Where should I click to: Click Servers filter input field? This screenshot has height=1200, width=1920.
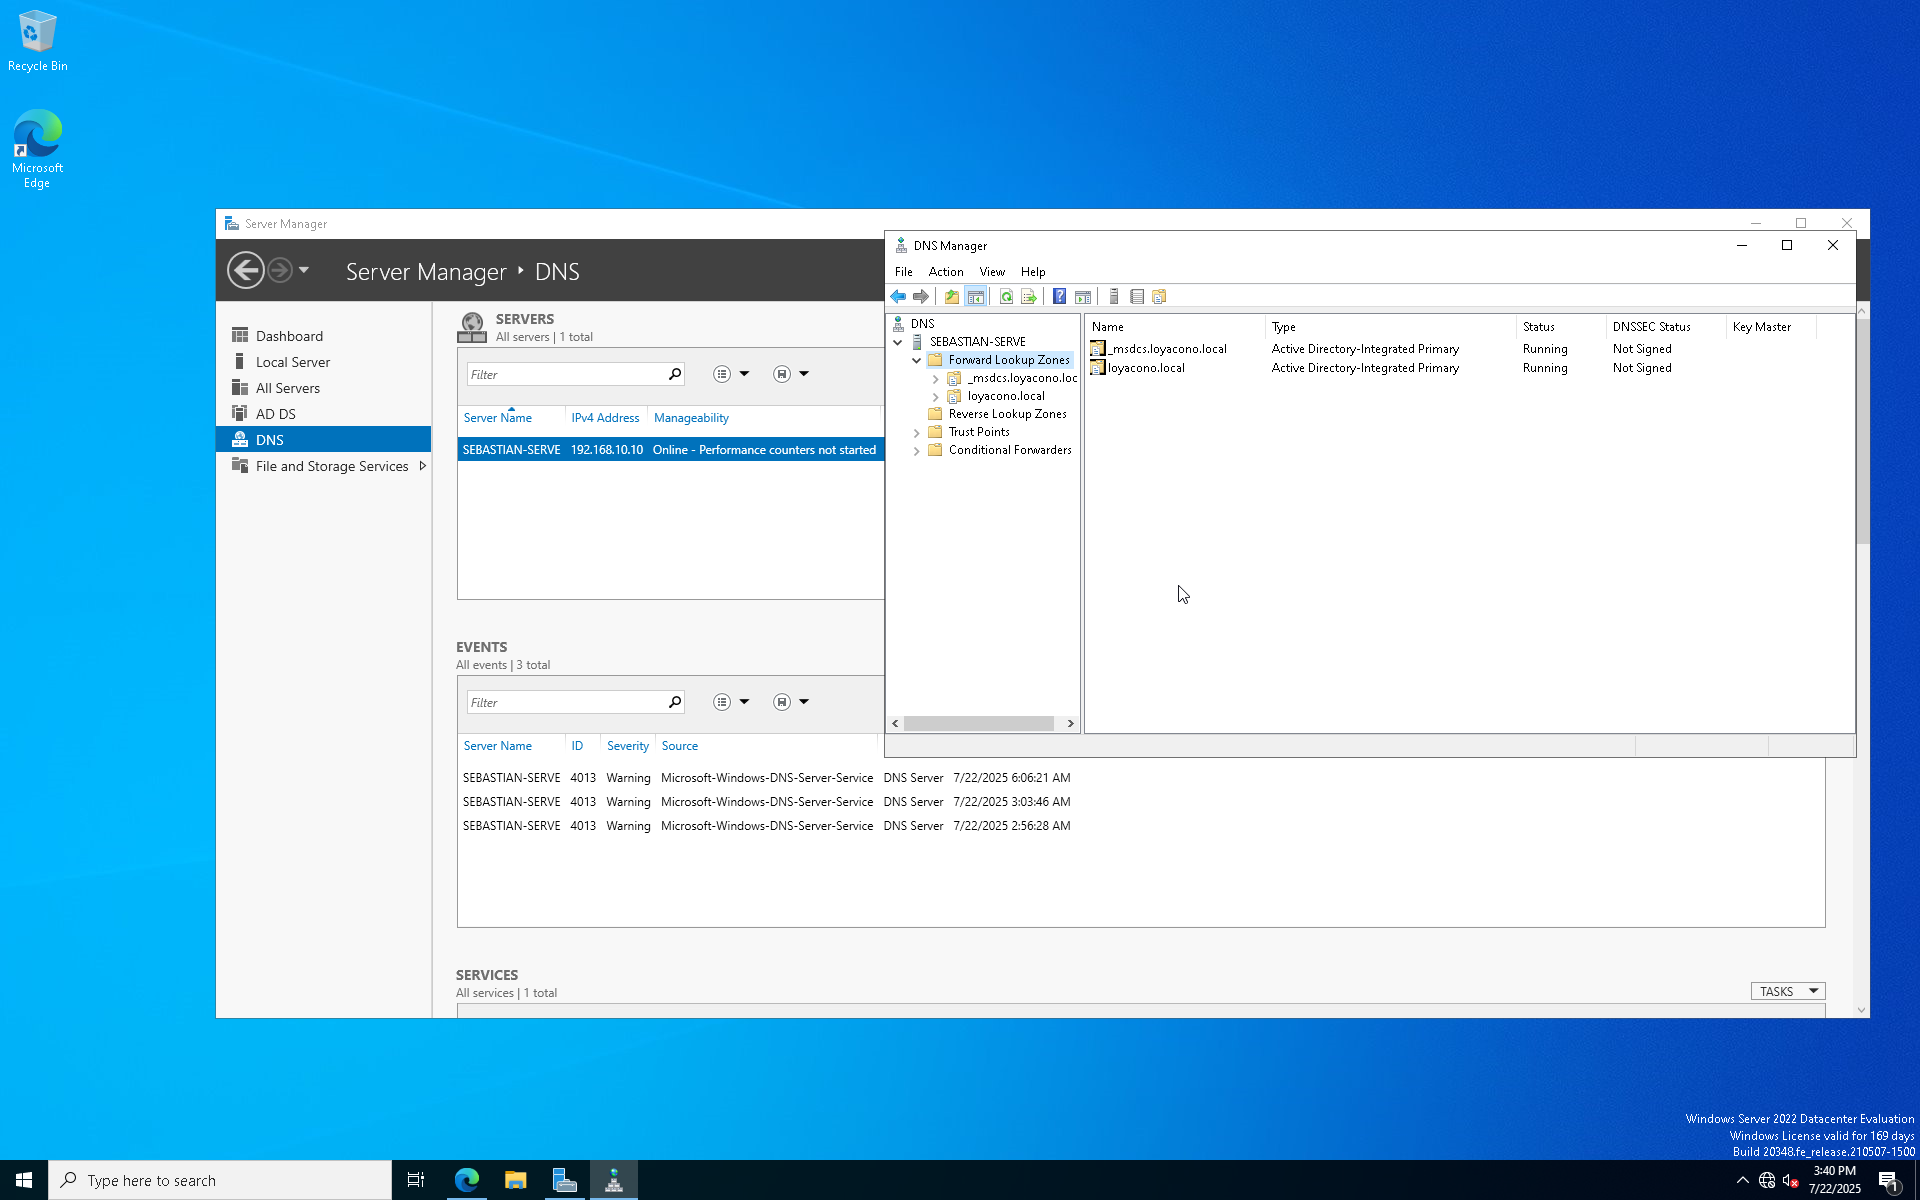pos(565,374)
